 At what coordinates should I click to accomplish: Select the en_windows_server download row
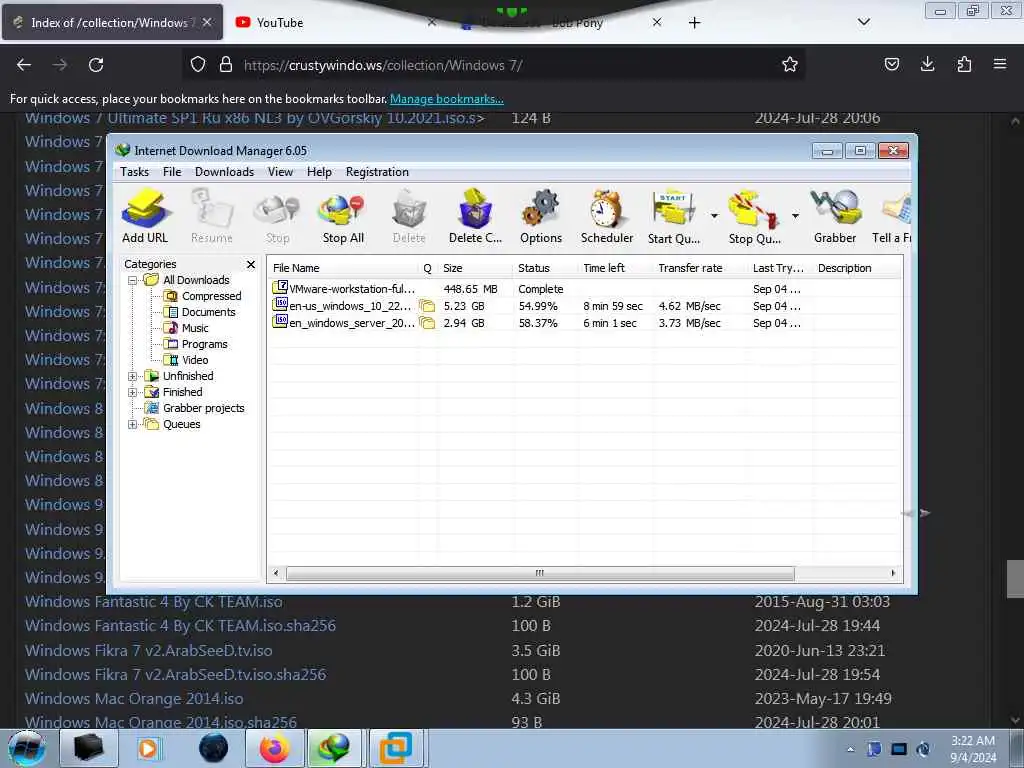pos(584,323)
